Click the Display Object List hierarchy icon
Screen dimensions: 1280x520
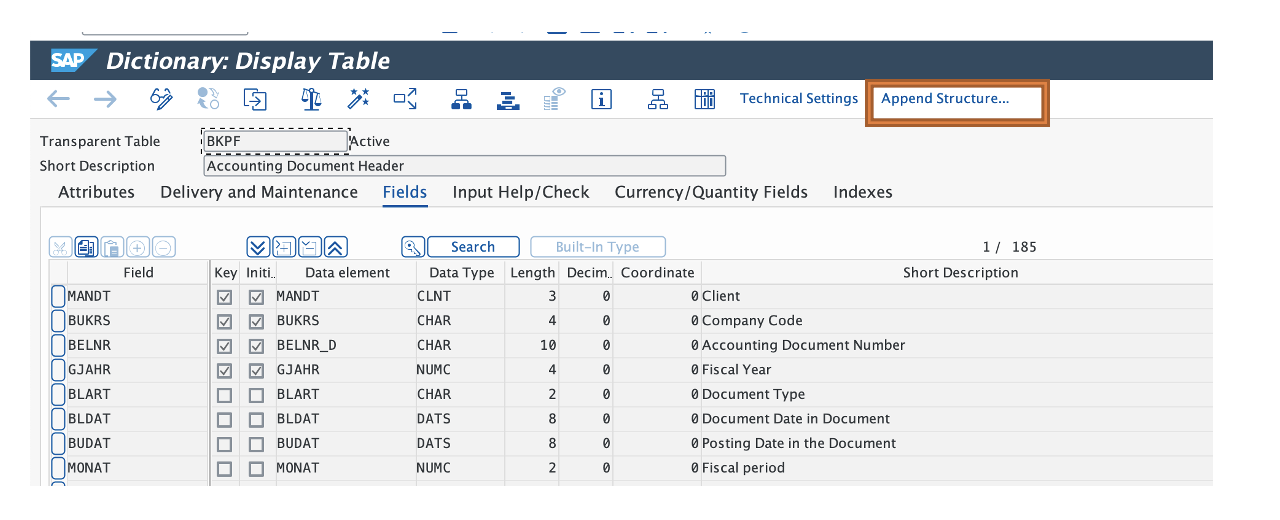coord(461,99)
